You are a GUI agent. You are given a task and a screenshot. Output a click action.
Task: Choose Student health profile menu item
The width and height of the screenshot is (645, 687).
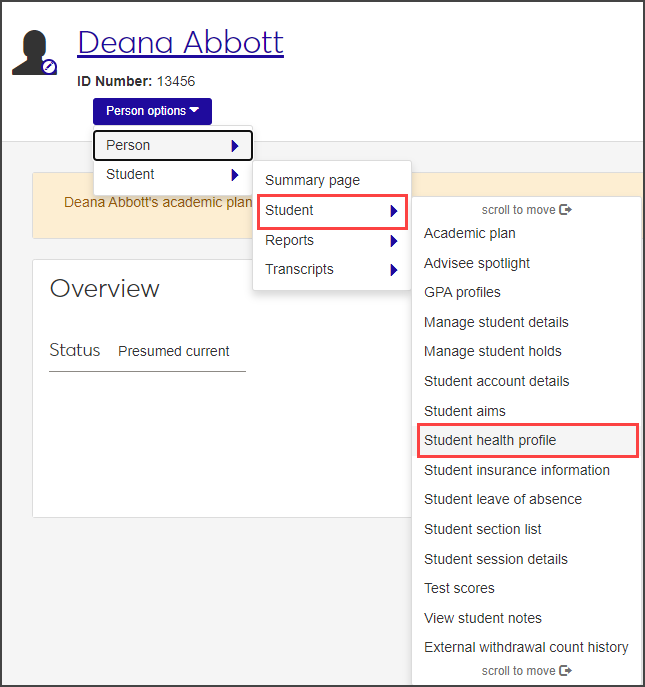click(490, 440)
